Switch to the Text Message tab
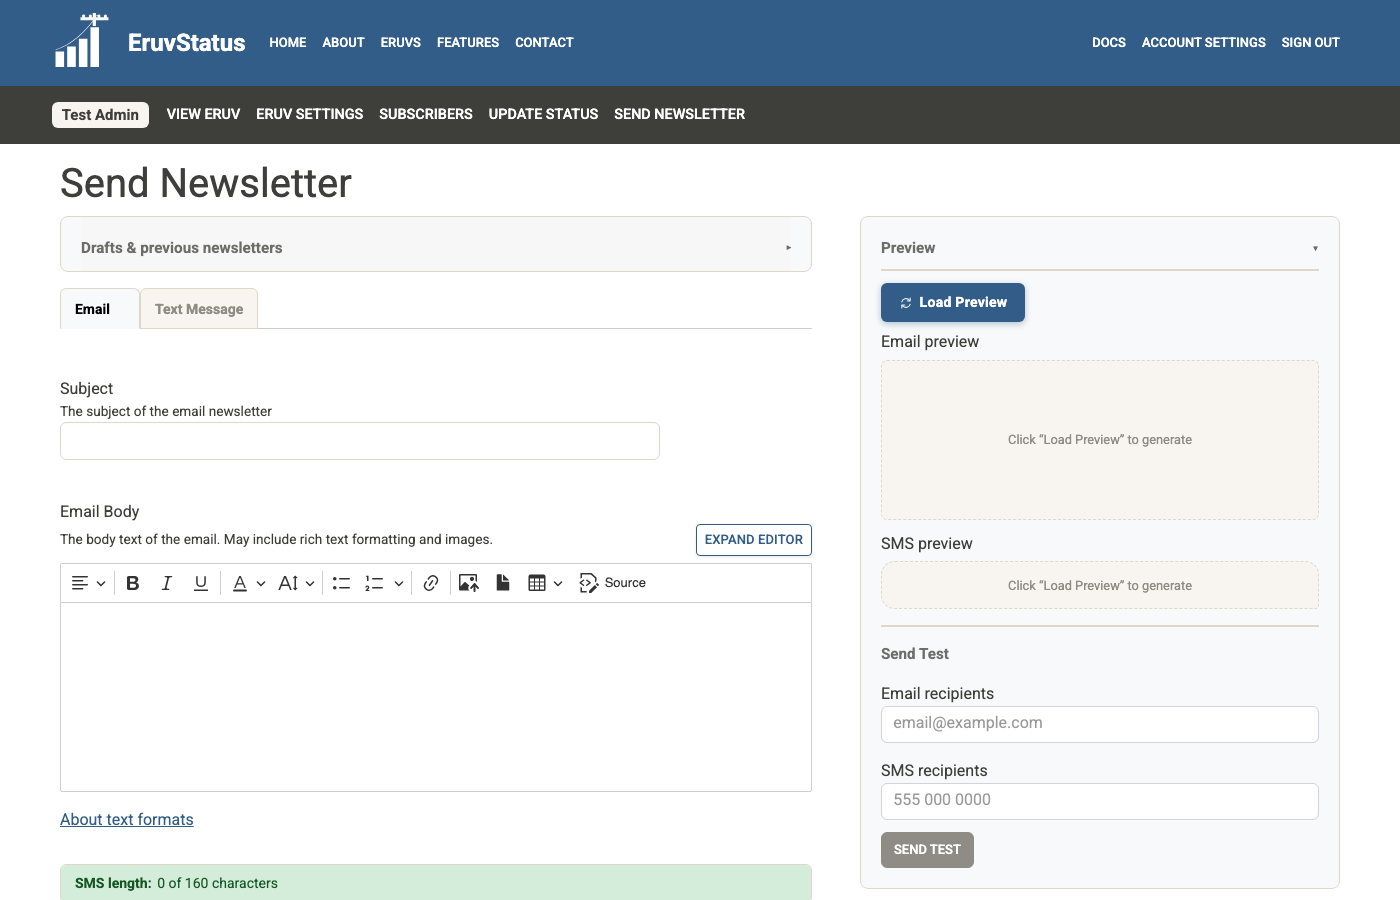This screenshot has height=900, width=1400. (198, 308)
